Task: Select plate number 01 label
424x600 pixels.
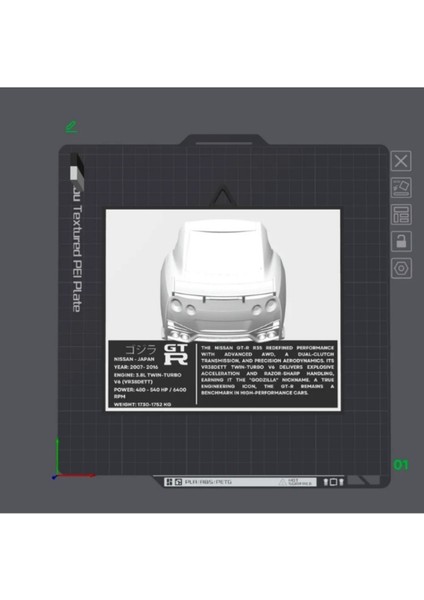Action: 401,465
